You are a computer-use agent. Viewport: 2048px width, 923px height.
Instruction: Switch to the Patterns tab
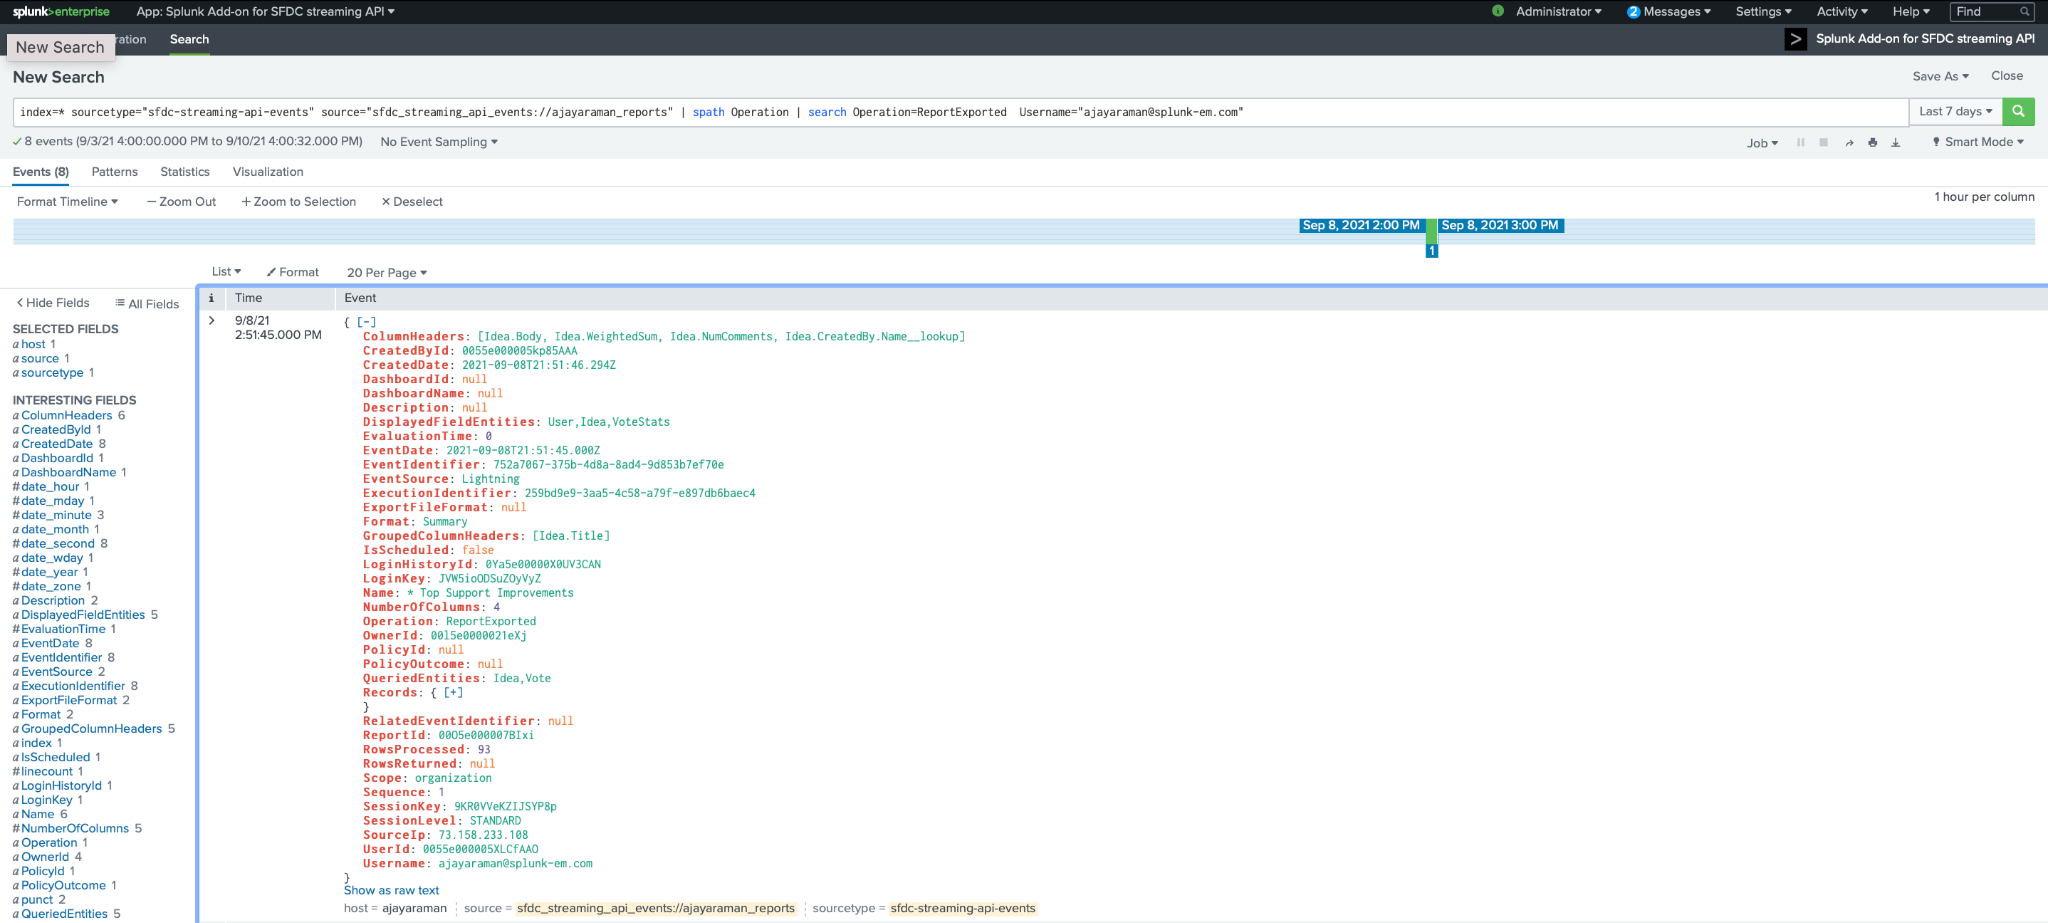pos(114,172)
